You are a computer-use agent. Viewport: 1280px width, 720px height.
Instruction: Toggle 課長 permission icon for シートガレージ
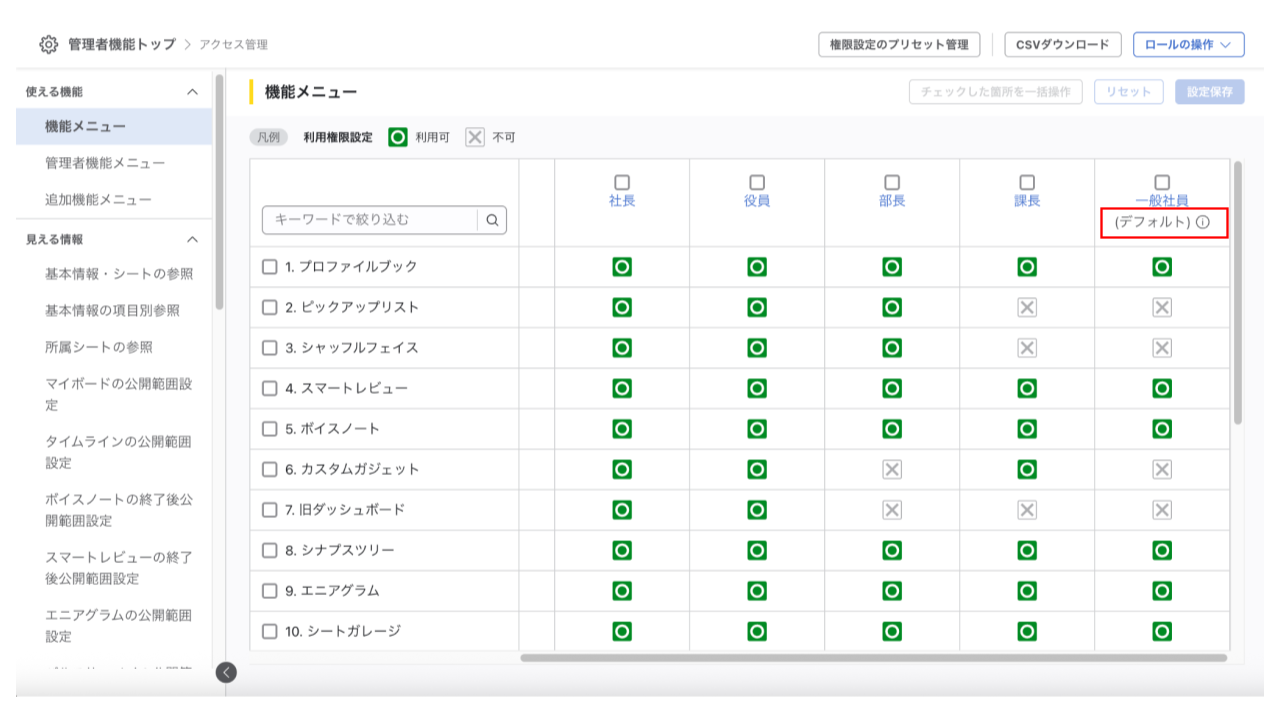click(1027, 631)
